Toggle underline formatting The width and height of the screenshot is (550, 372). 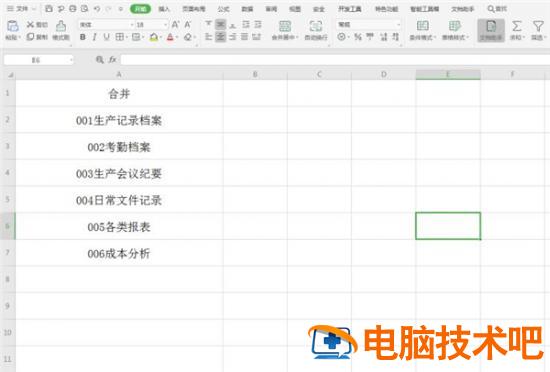click(x=107, y=37)
